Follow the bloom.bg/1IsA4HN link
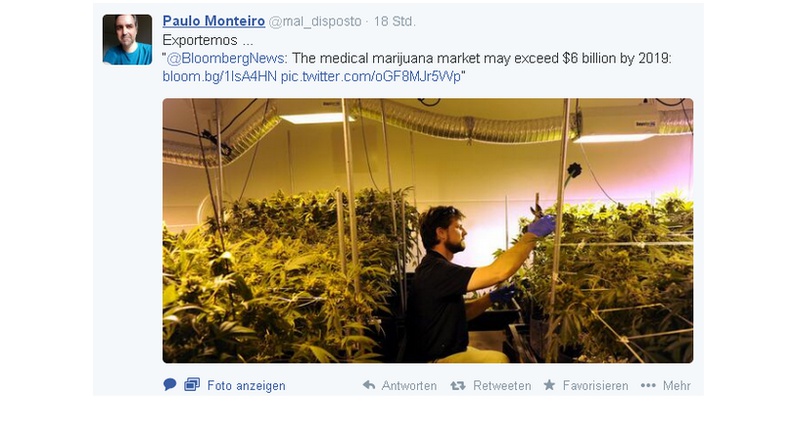 [x=220, y=76]
